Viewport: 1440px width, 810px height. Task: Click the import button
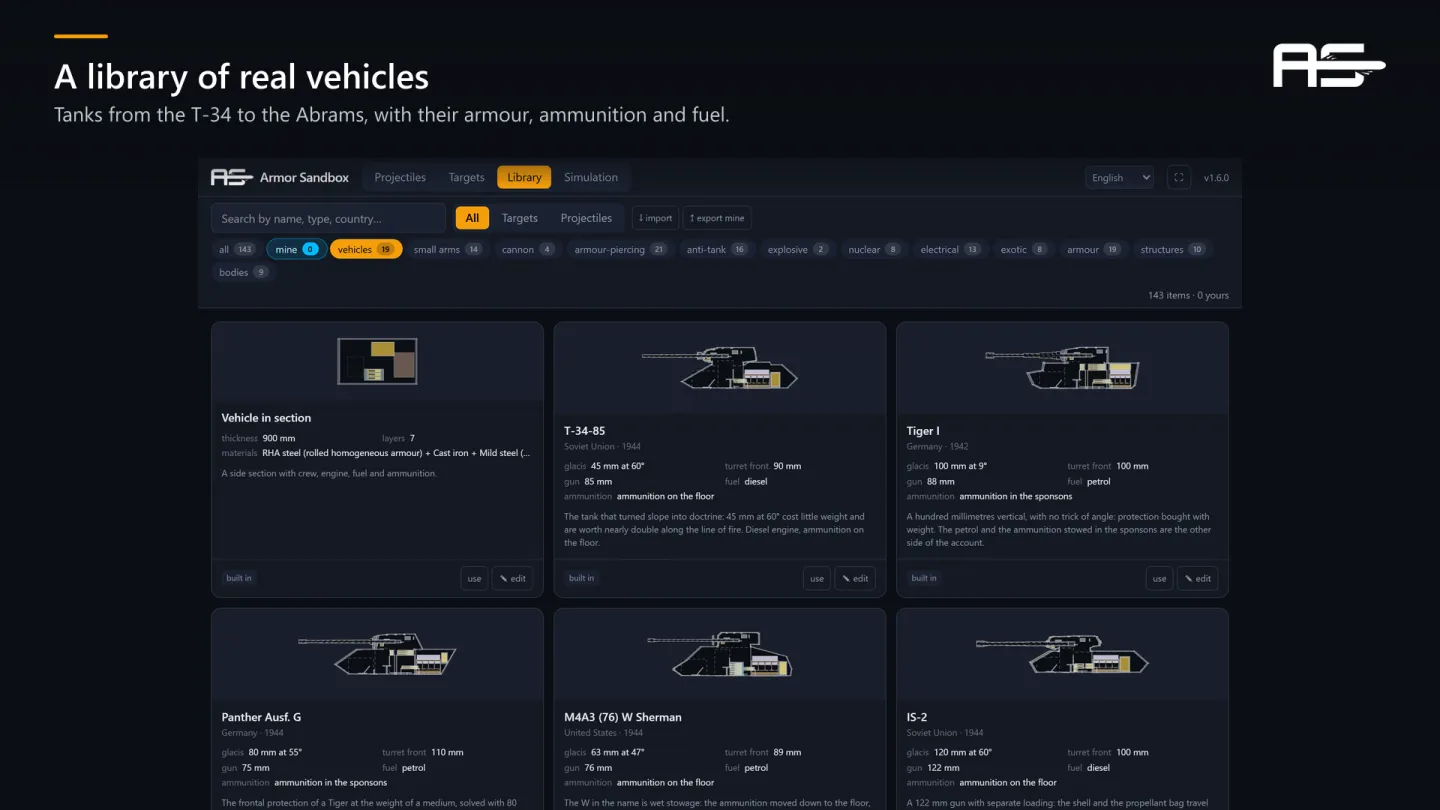[x=655, y=218]
